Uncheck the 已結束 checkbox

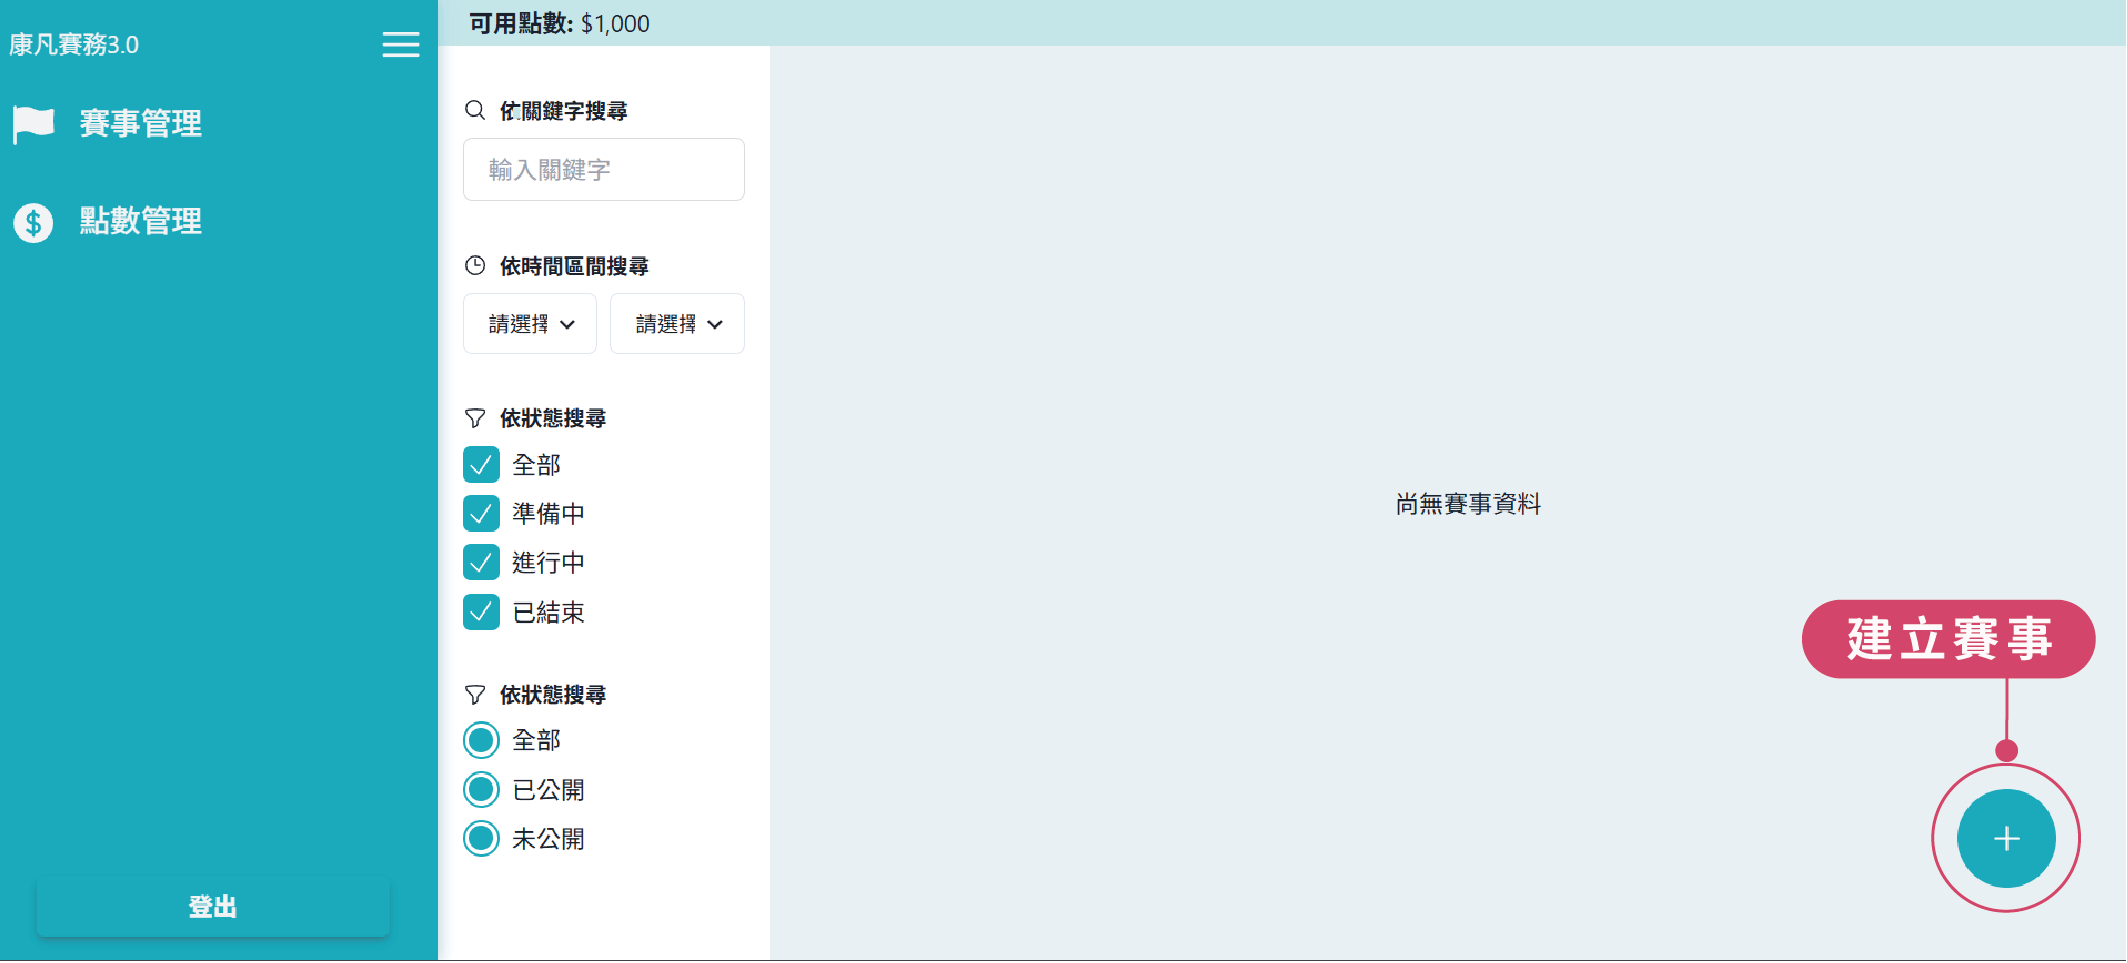click(481, 612)
